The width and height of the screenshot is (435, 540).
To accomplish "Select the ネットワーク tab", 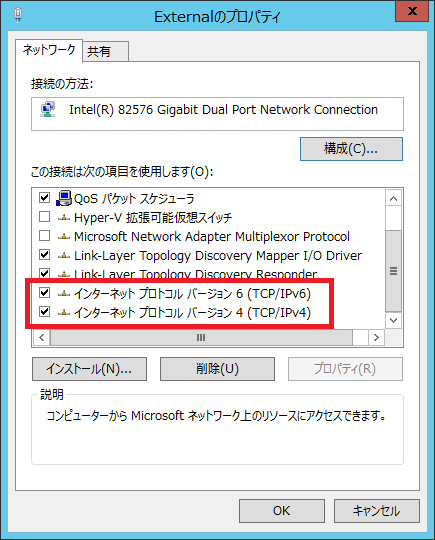I will [49, 50].
